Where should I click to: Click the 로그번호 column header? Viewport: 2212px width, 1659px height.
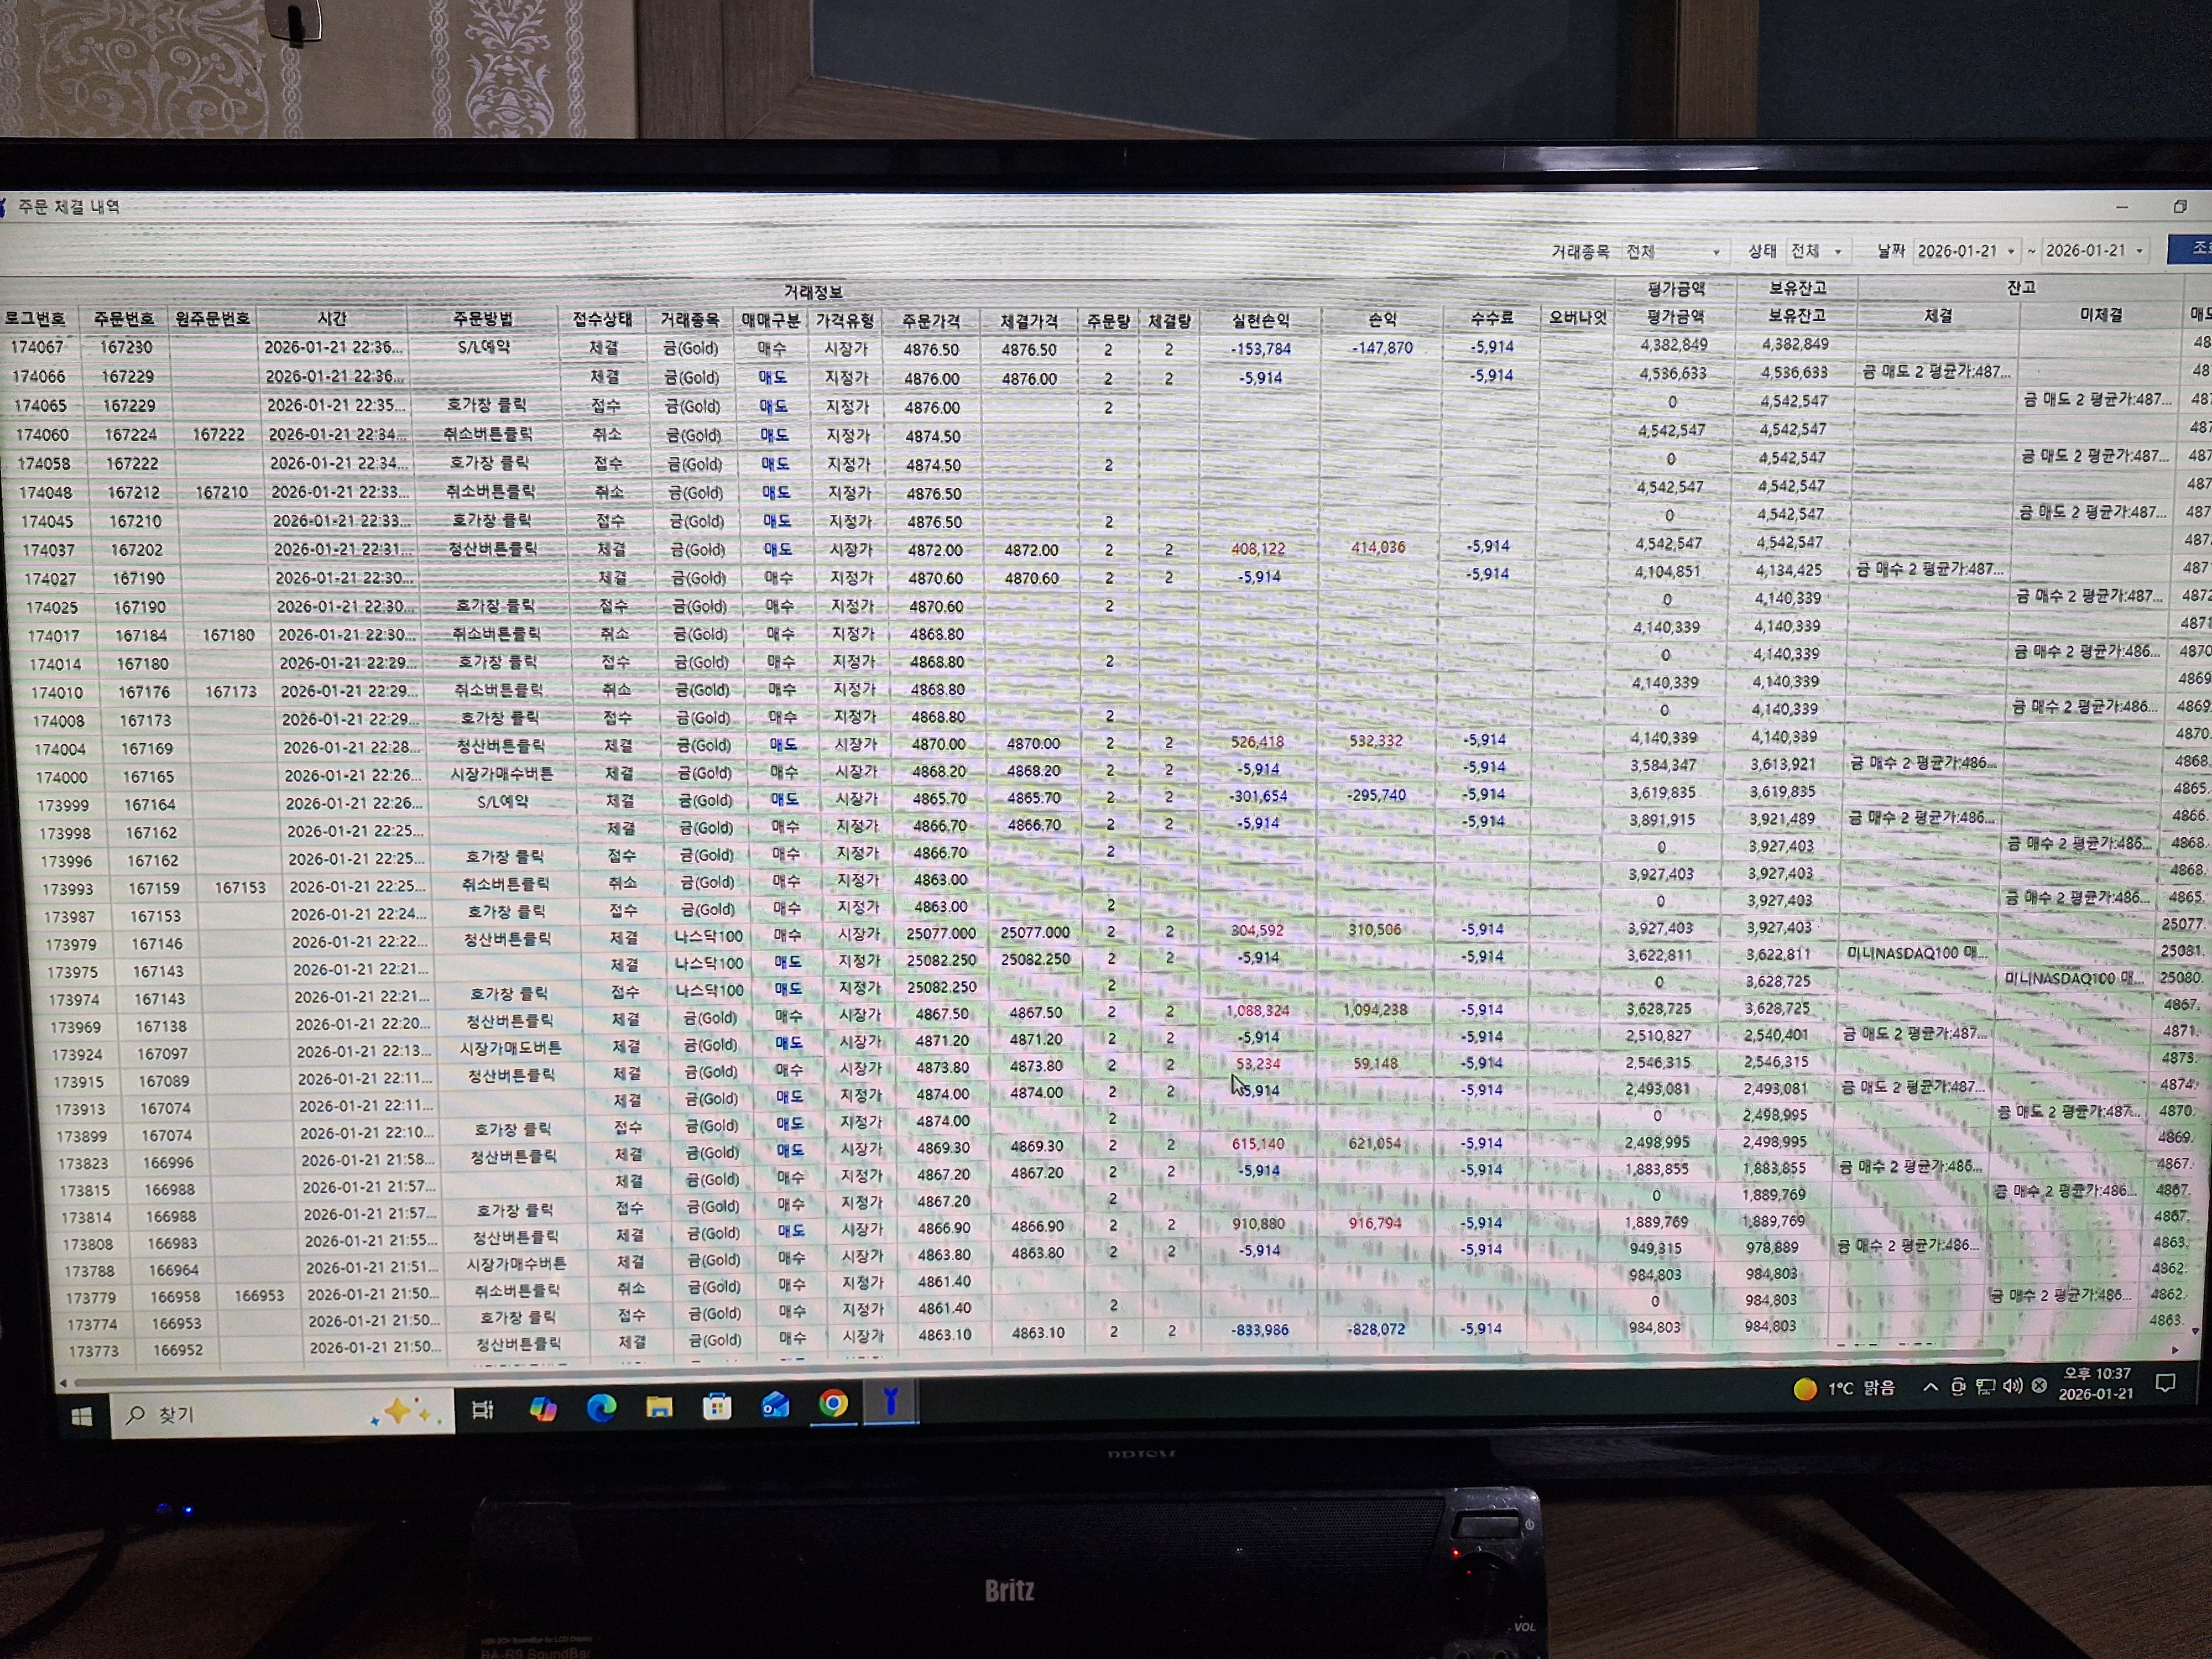(x=36, y=319)
